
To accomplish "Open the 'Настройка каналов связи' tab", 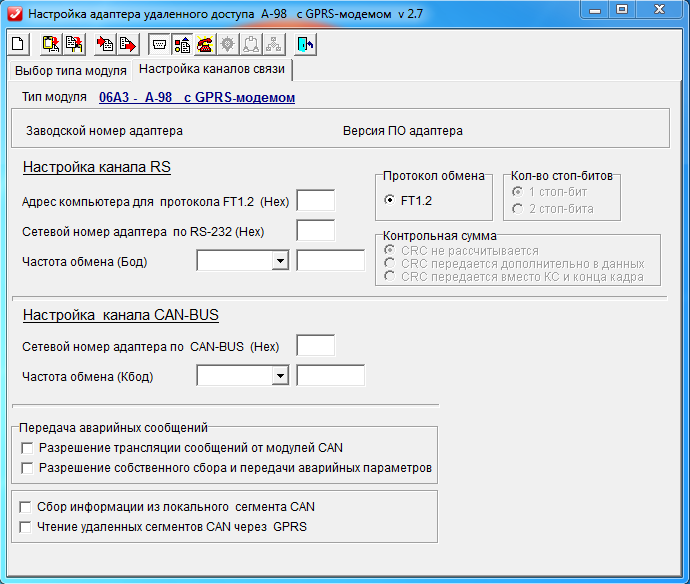I will pyautogui.click(x=211, y=70).
